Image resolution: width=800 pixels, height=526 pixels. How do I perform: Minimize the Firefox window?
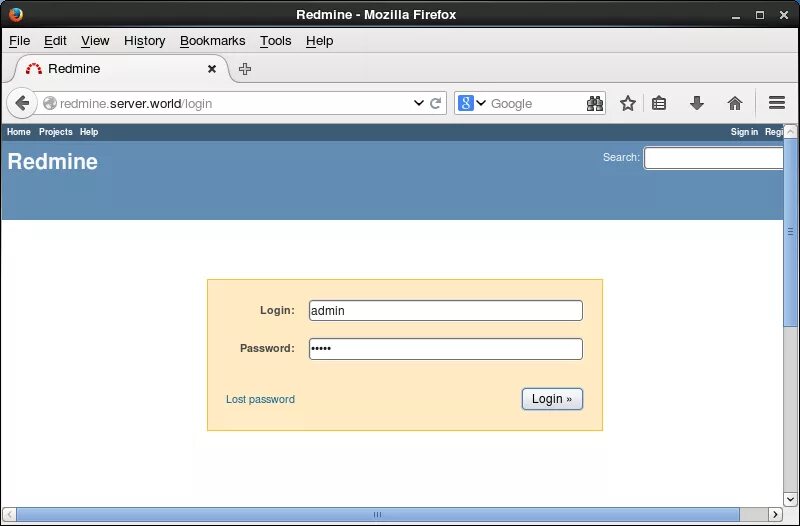click(736, 15)
